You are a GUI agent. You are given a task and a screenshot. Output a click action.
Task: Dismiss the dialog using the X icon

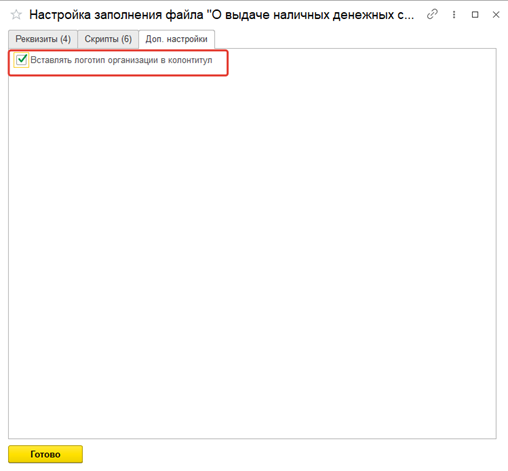click(x=496, y=15)
